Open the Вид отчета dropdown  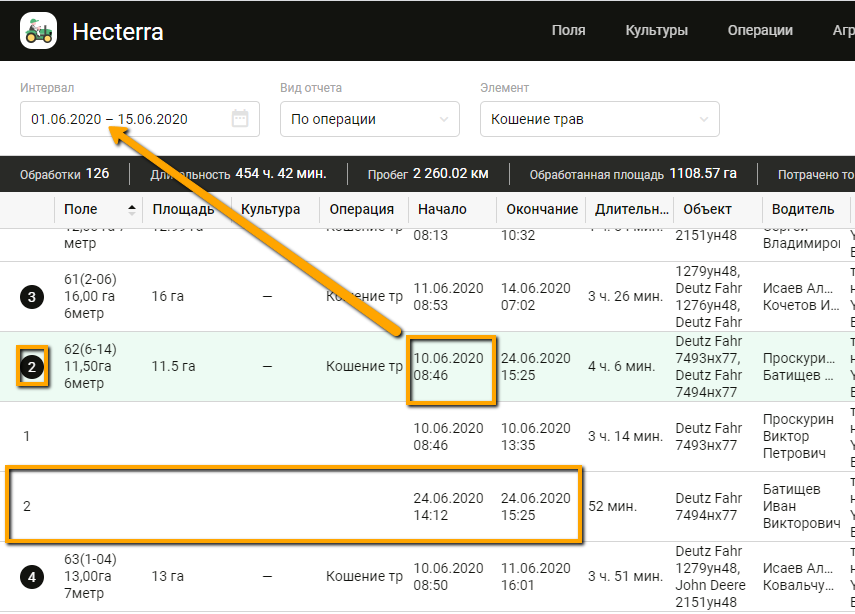pos(369,119)
